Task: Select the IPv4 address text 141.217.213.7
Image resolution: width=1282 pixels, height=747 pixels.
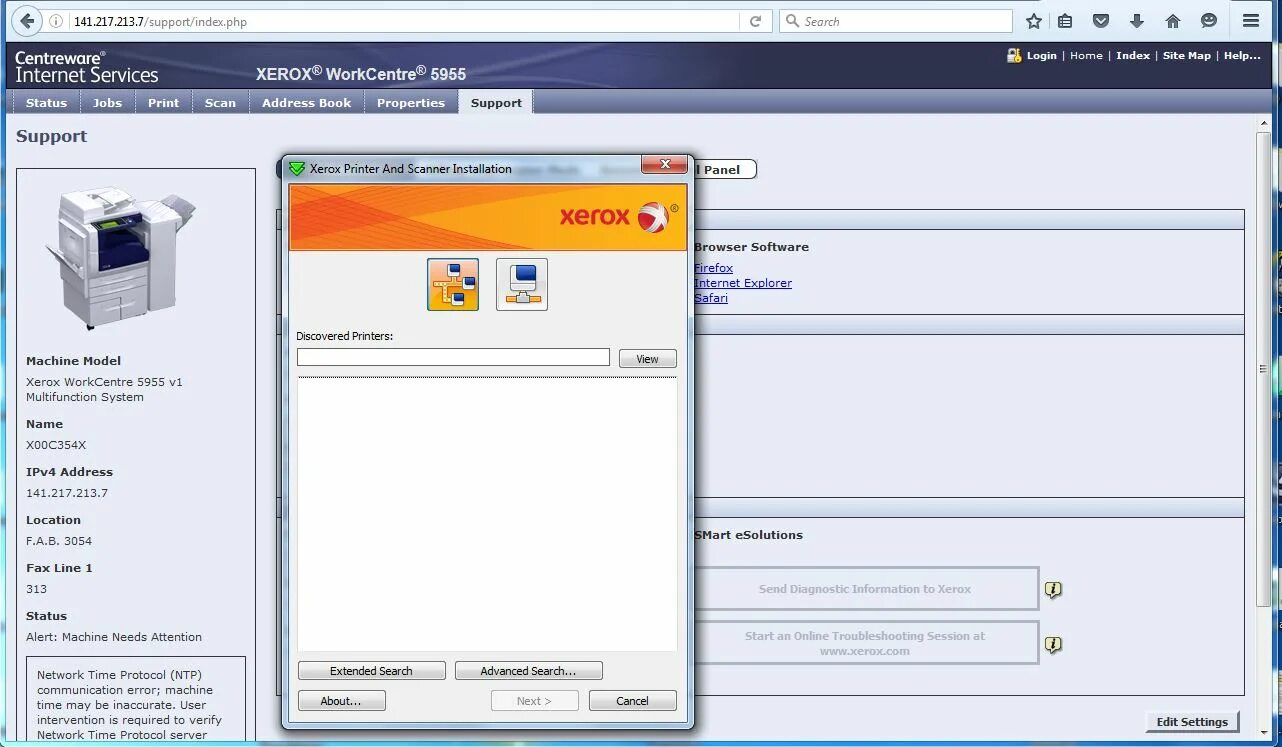Action: [x=67, y=493]
